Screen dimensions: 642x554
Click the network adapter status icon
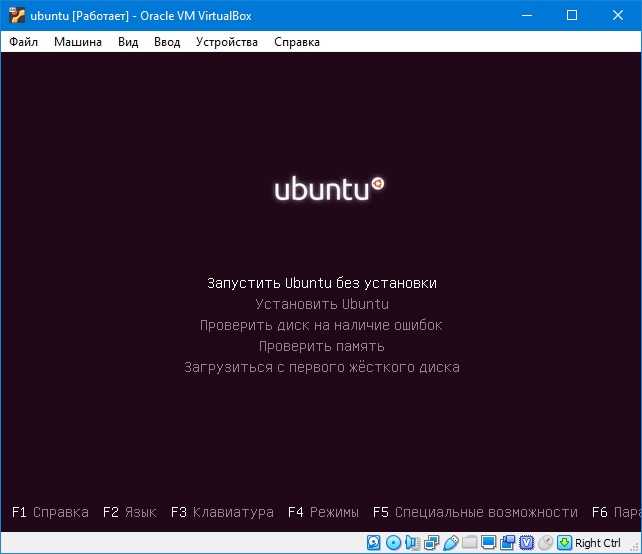click(x=432, y=543)
